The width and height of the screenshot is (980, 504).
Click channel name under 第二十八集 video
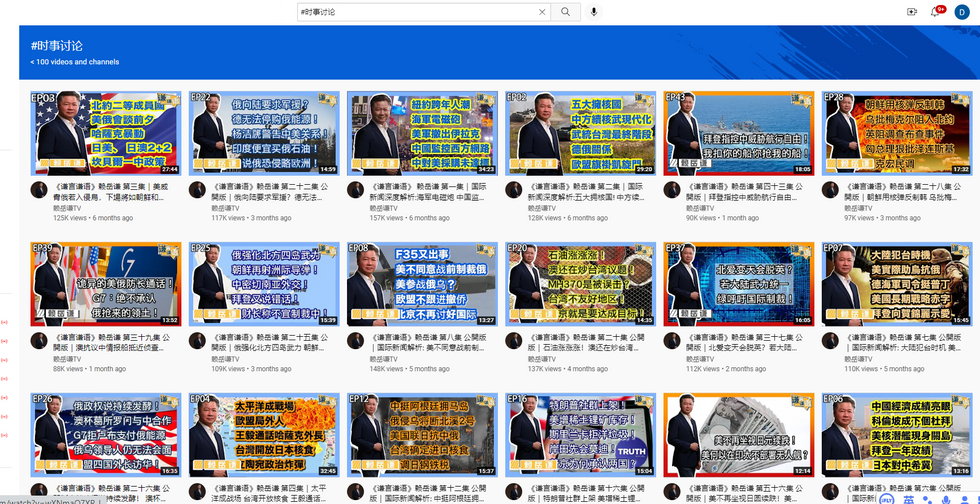pyautogui.click(x=858, y=208)
